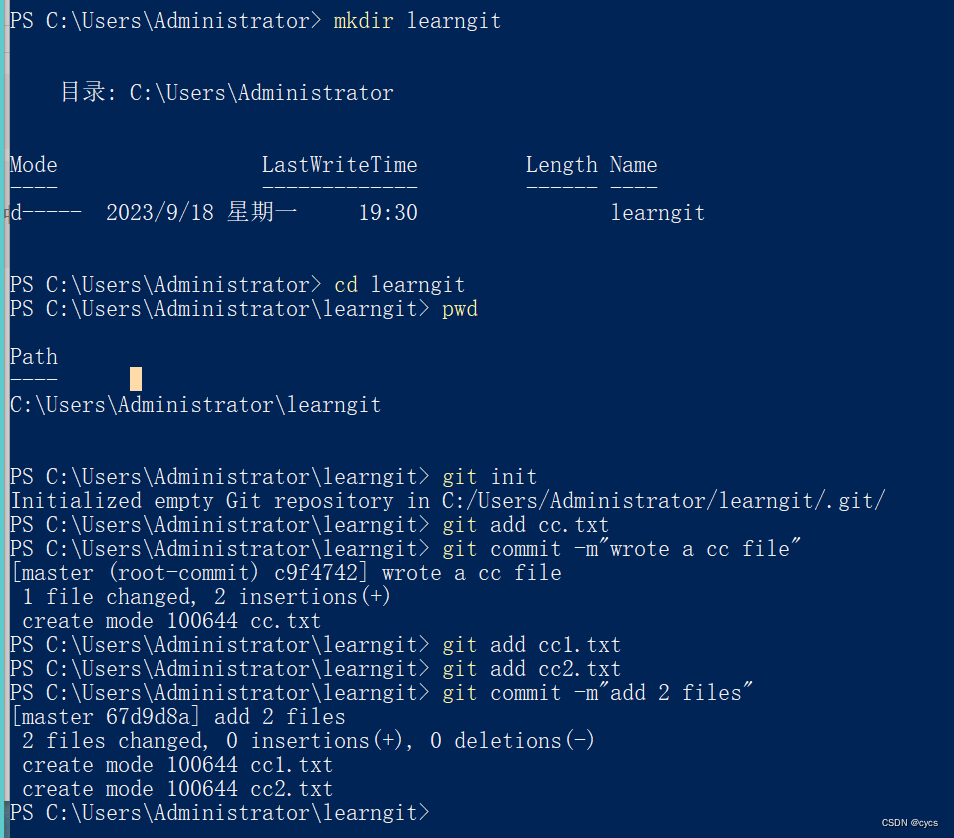Click the learngit entry in the directory listing
Screen dimensions: 954x838
coord(657,213)
